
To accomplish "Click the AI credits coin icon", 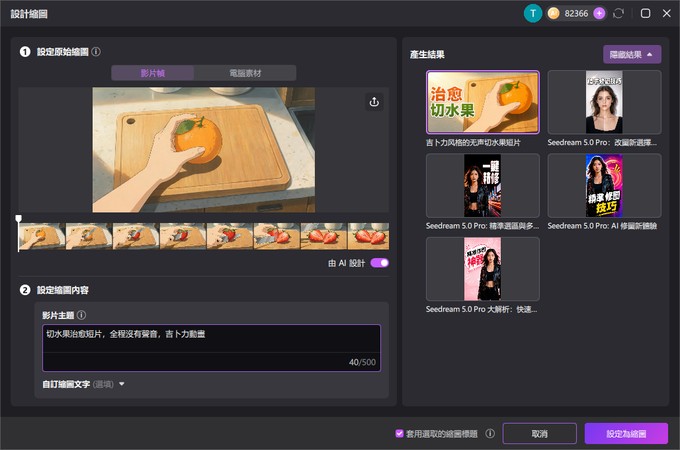I will coord(553,13).
